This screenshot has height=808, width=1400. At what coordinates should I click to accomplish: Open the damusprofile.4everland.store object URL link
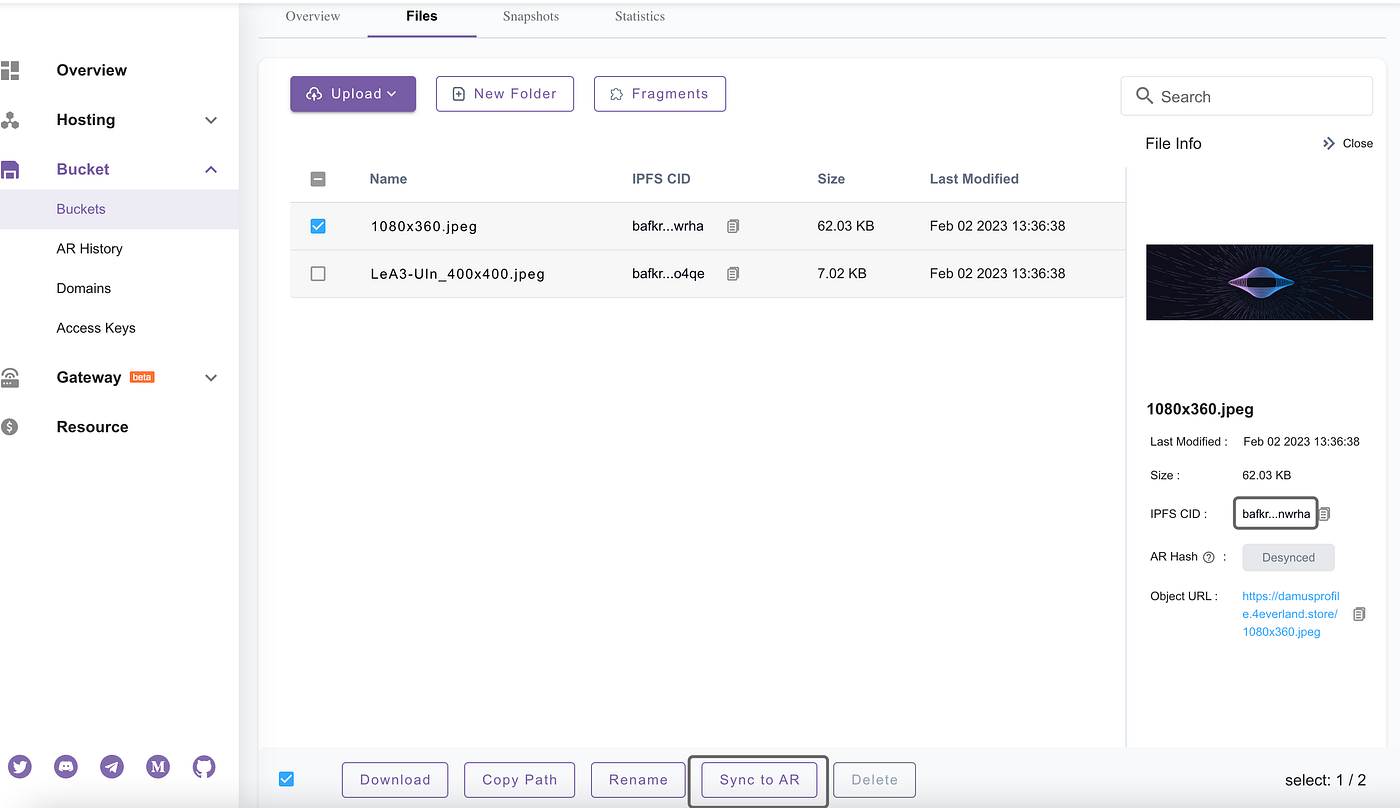tap(1290, 614)
